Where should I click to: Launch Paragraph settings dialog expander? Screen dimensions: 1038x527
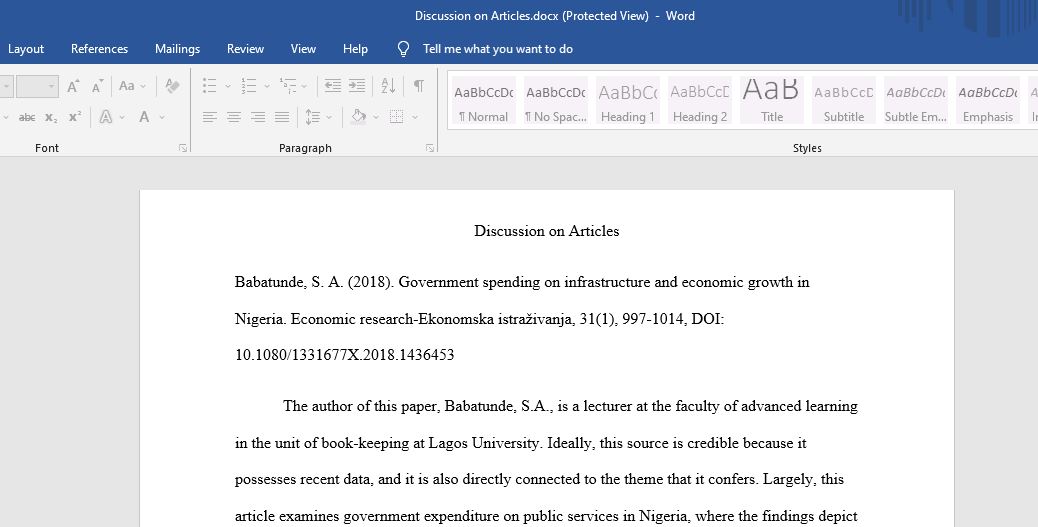[430, 148]
